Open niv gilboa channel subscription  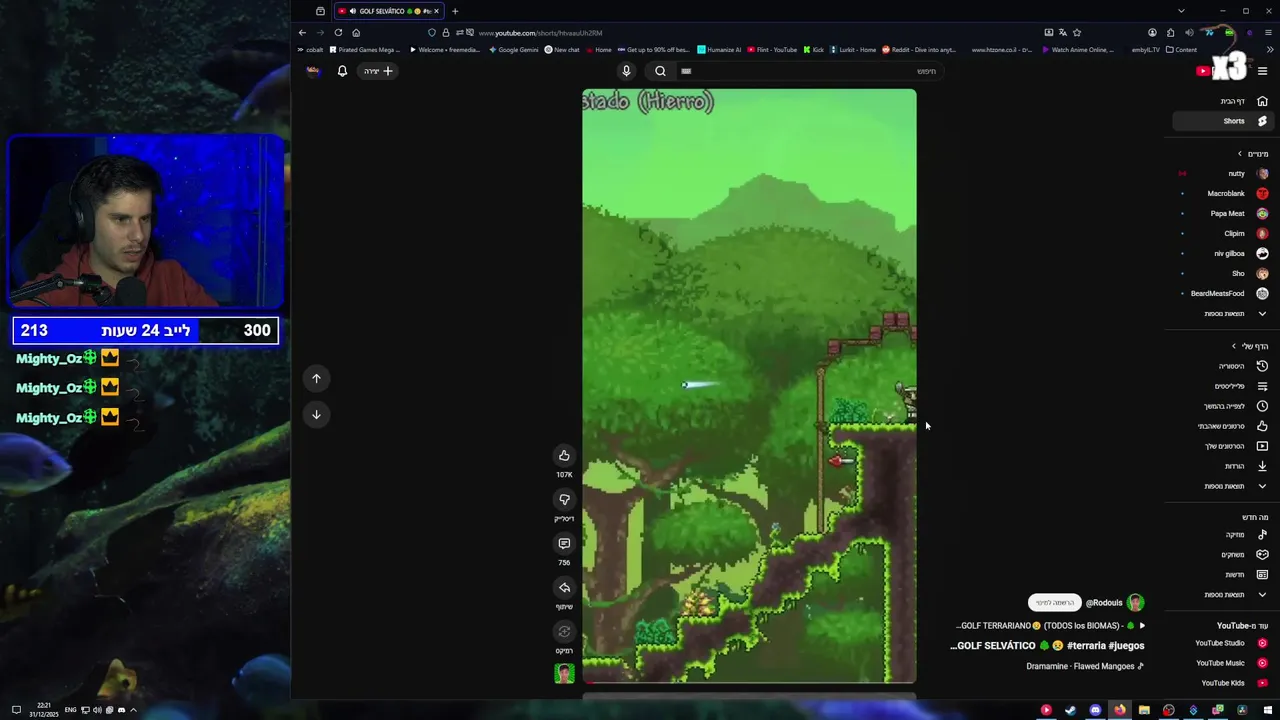(1225, 253)
